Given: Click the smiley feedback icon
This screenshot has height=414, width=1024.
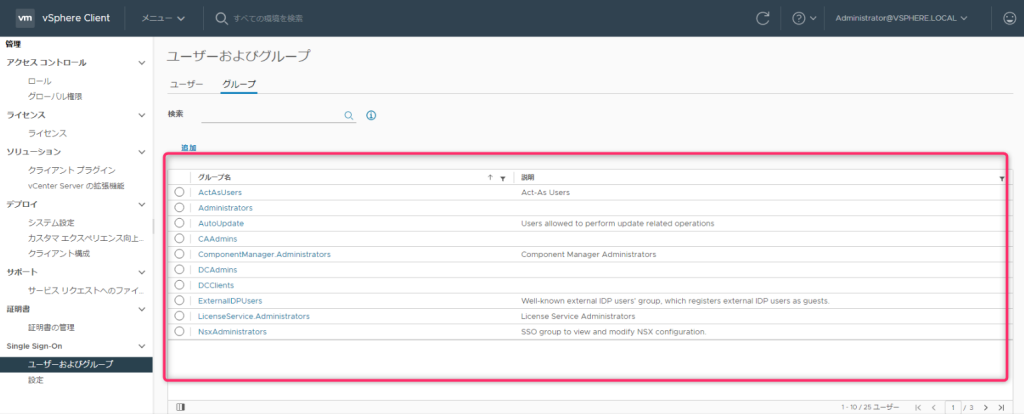Looking at the screenshot, I should 1005,18.
